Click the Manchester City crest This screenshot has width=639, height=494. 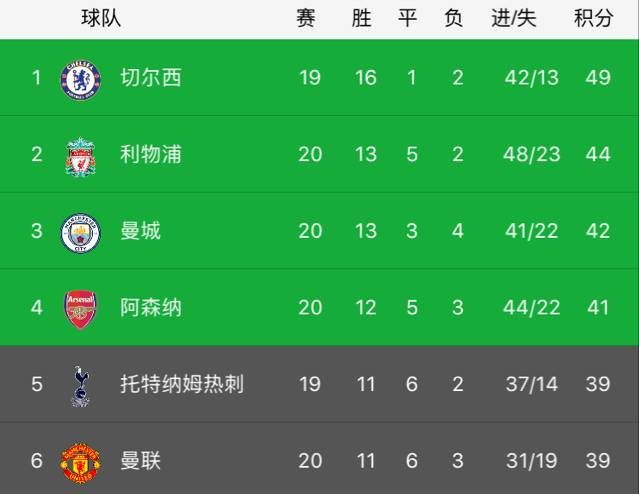coord(80,233)
